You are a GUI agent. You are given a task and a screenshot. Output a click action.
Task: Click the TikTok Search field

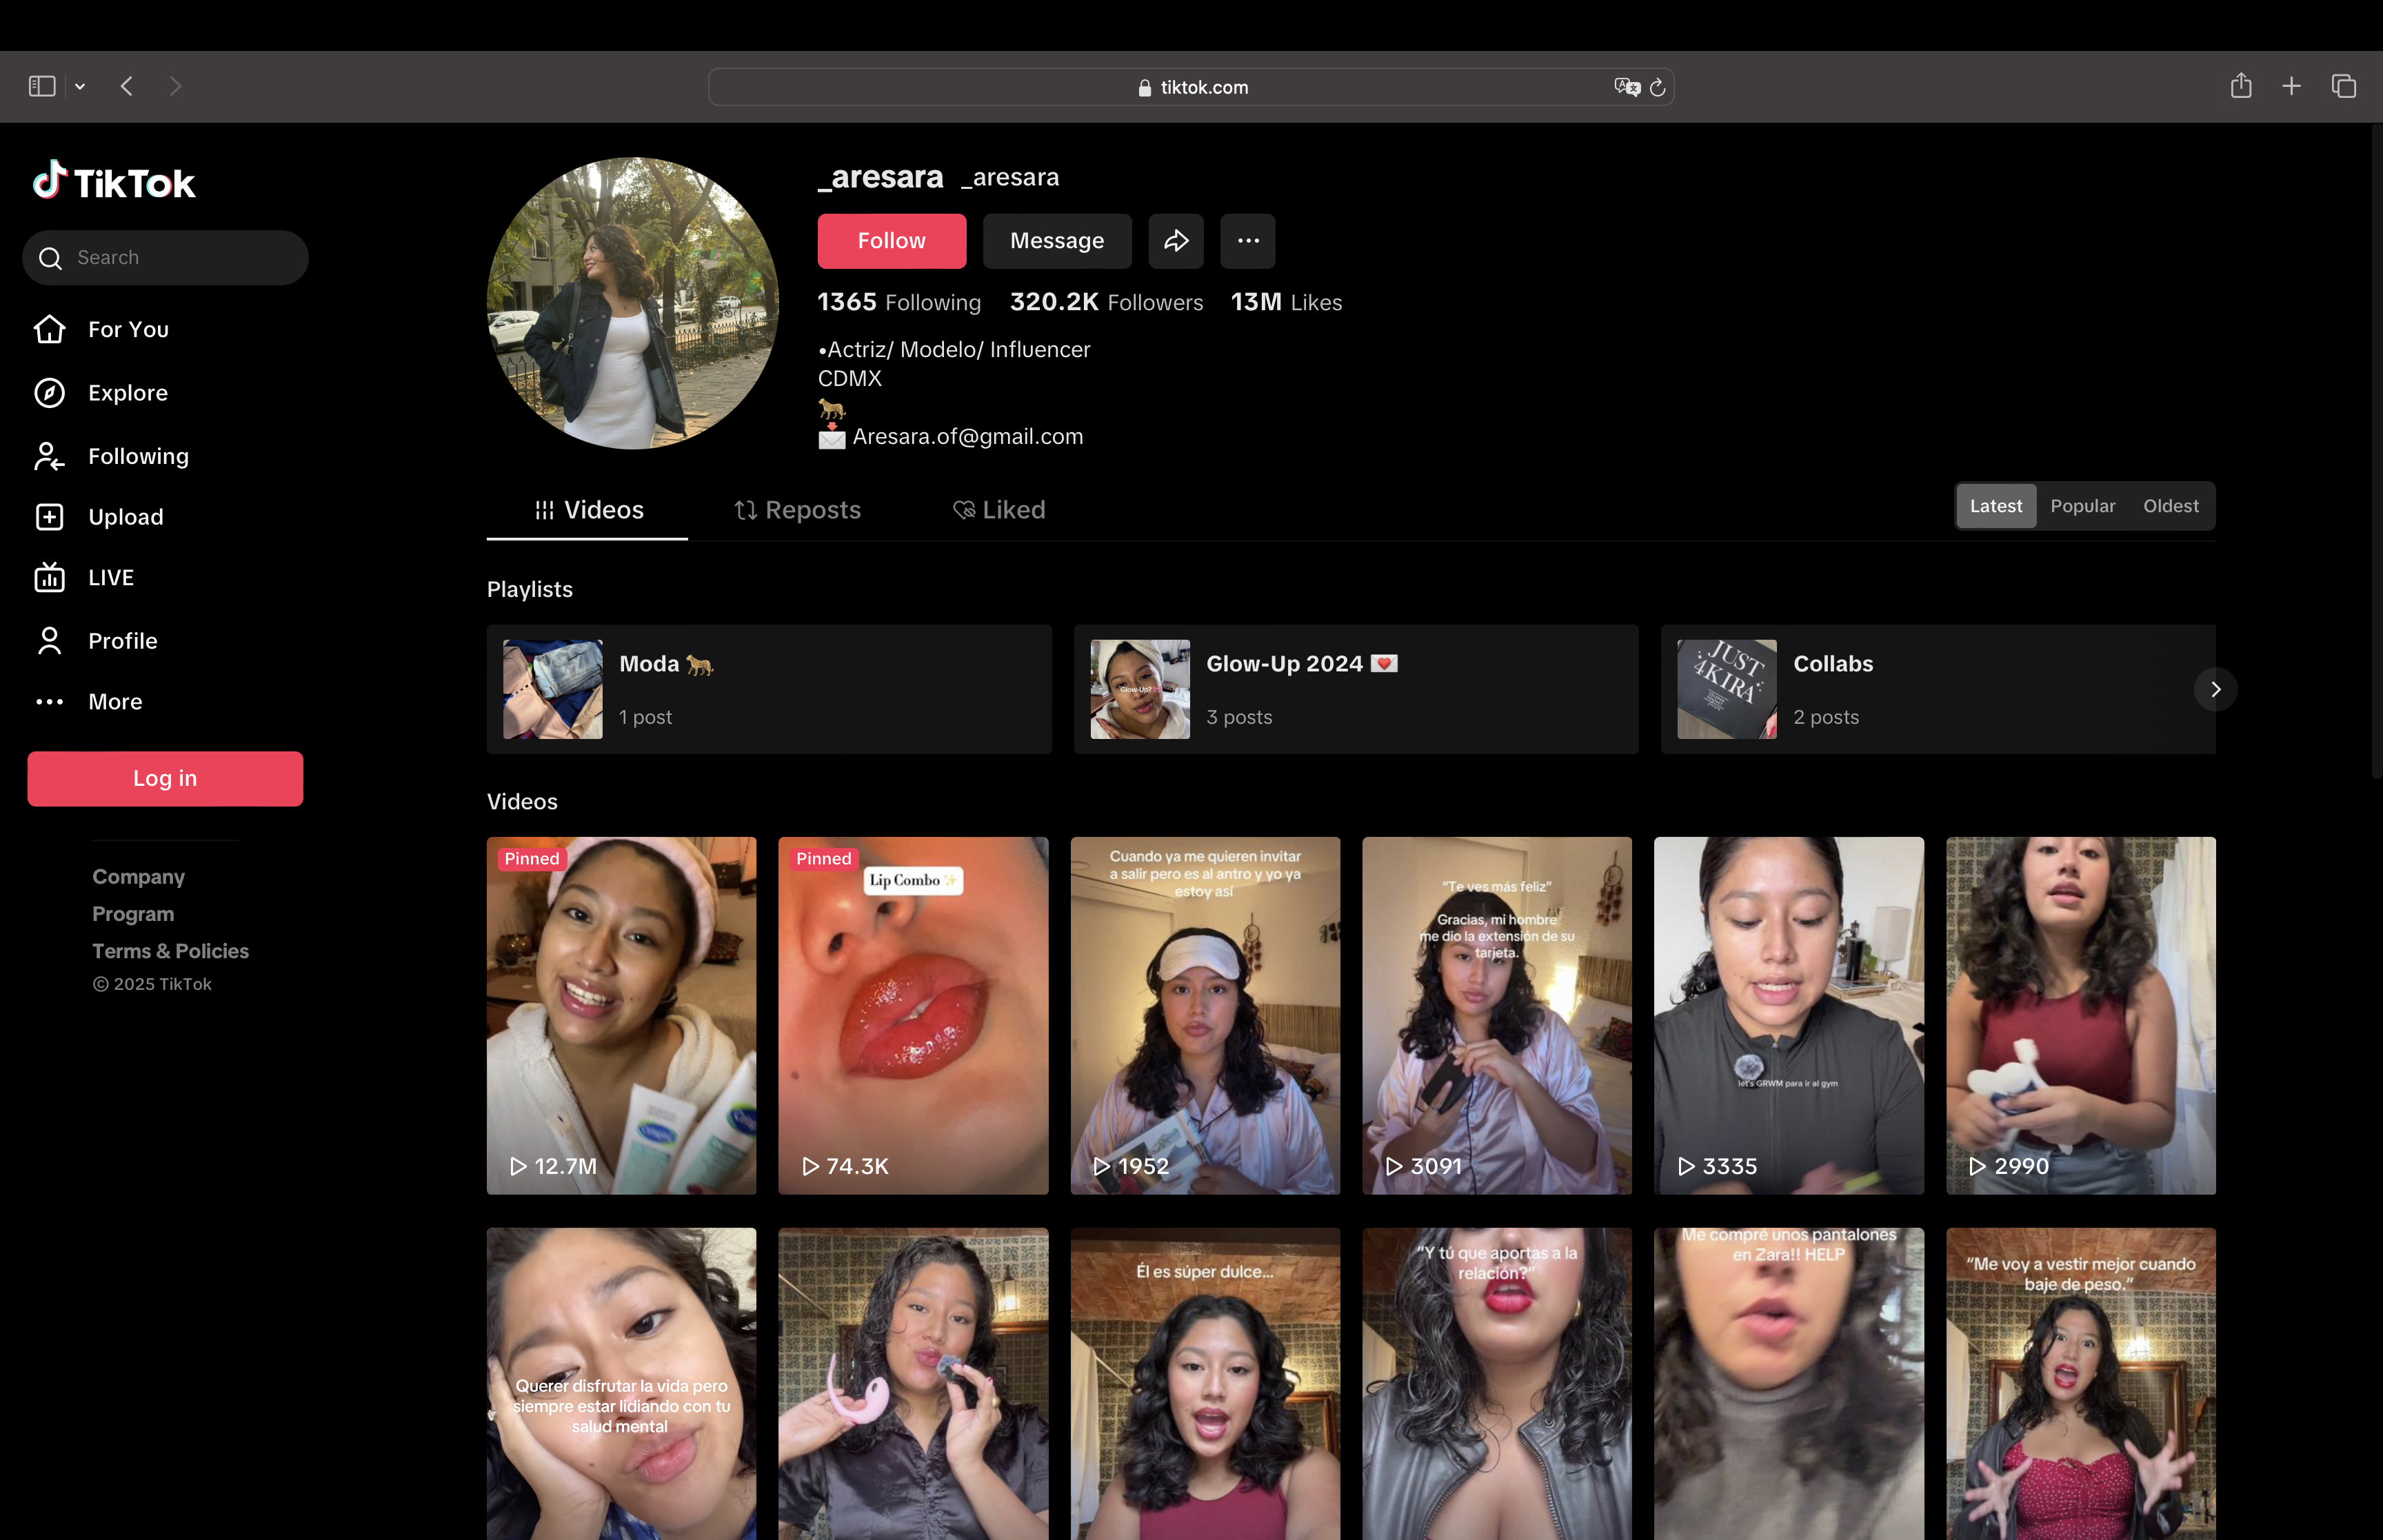click(165, 258)
